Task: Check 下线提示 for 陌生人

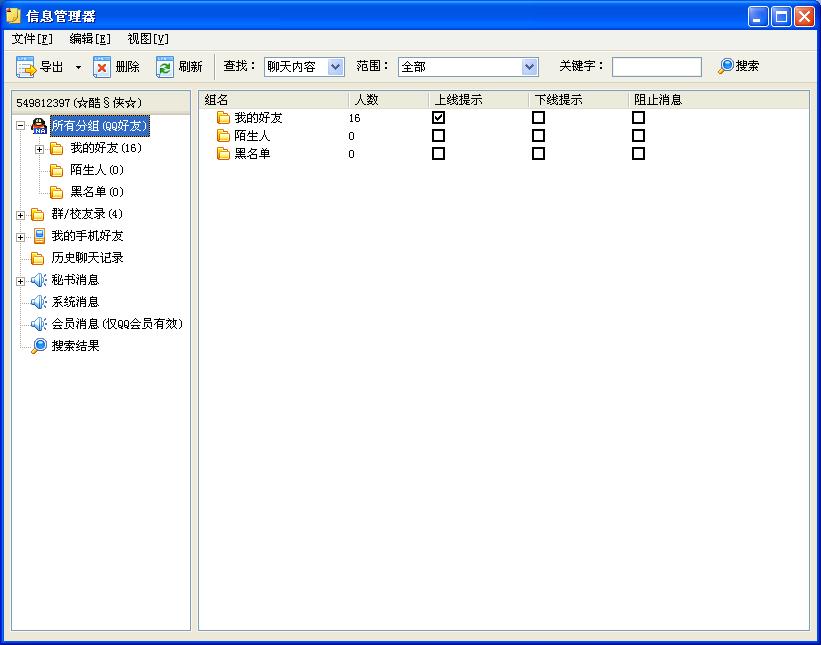Action: click(538, 136)
